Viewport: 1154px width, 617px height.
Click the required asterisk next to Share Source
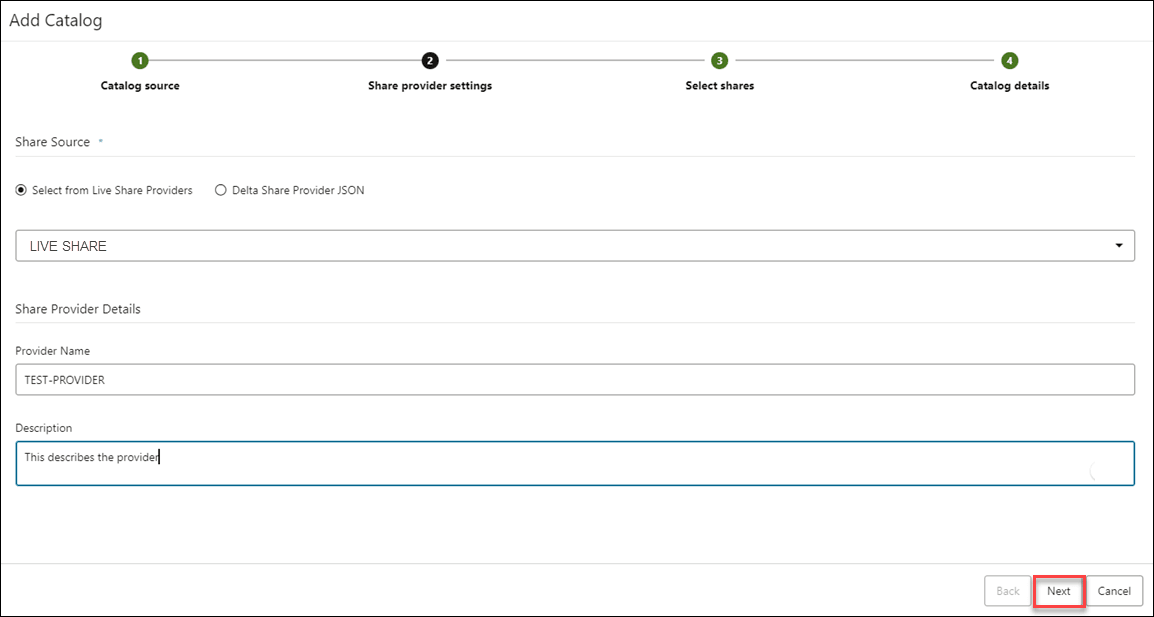point(98,141)
